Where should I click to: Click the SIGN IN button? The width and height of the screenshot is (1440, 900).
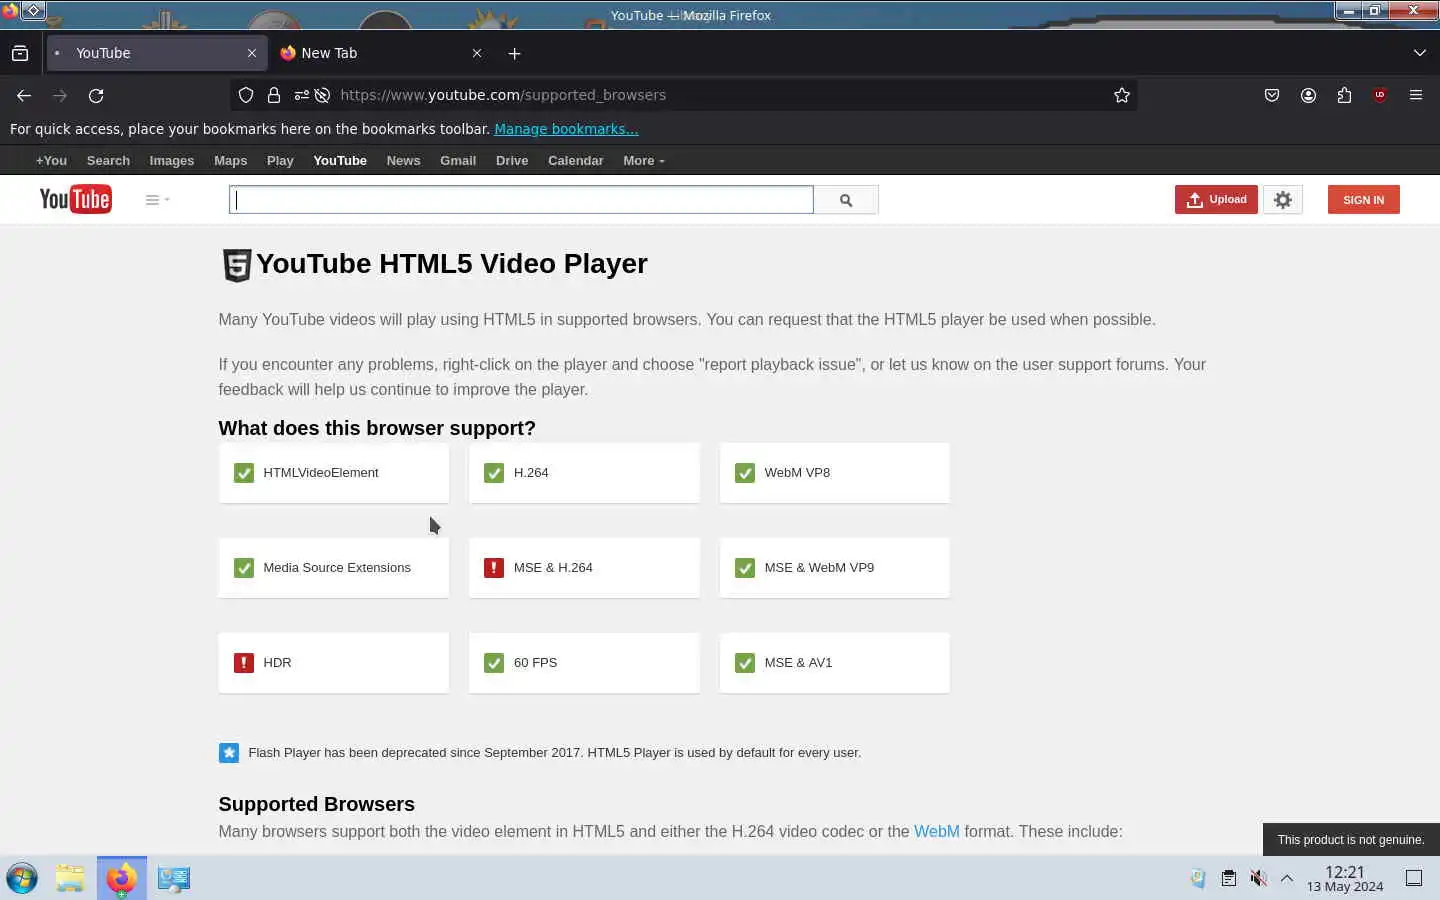pyautogui.click(x=1363, y=200)
